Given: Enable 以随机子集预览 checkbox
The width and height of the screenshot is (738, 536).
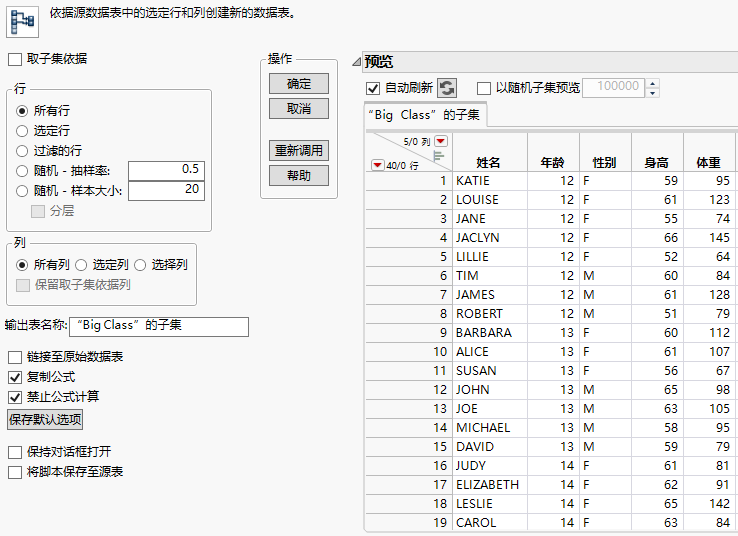Looking at the screenshot, I should point(484,88).
